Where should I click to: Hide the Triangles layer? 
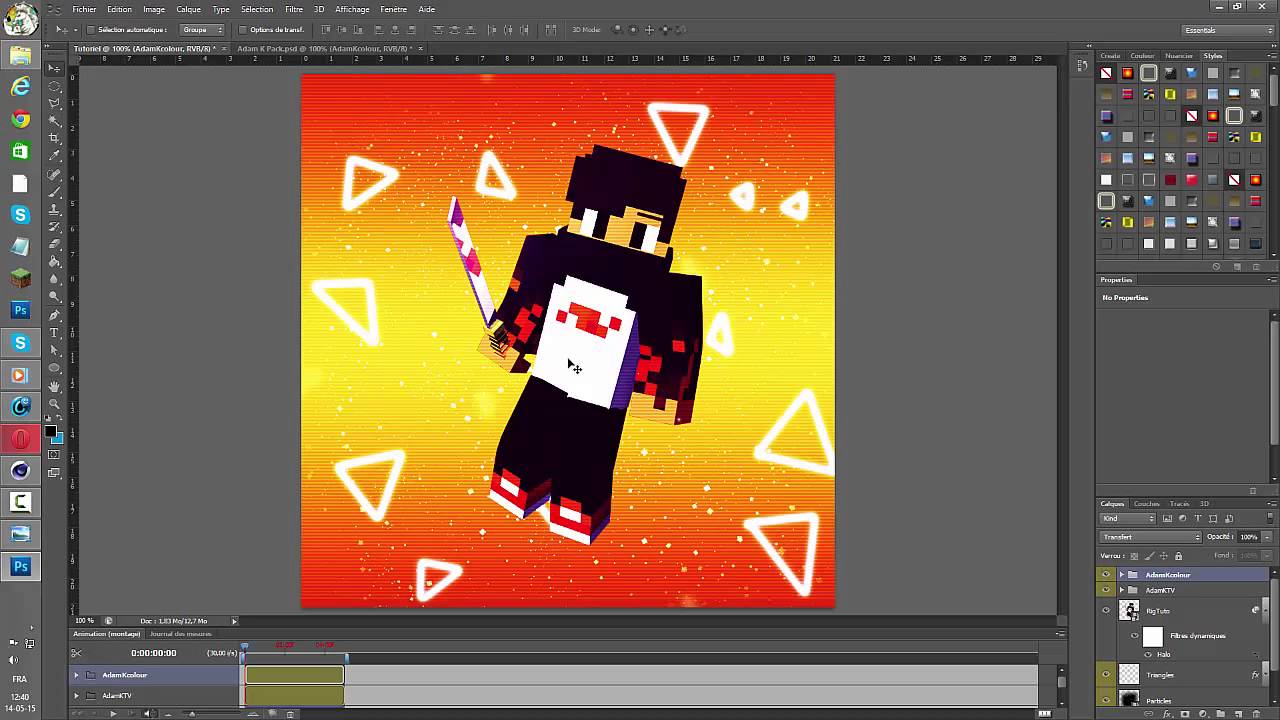pyautogui.click(x=1106, y=674)
